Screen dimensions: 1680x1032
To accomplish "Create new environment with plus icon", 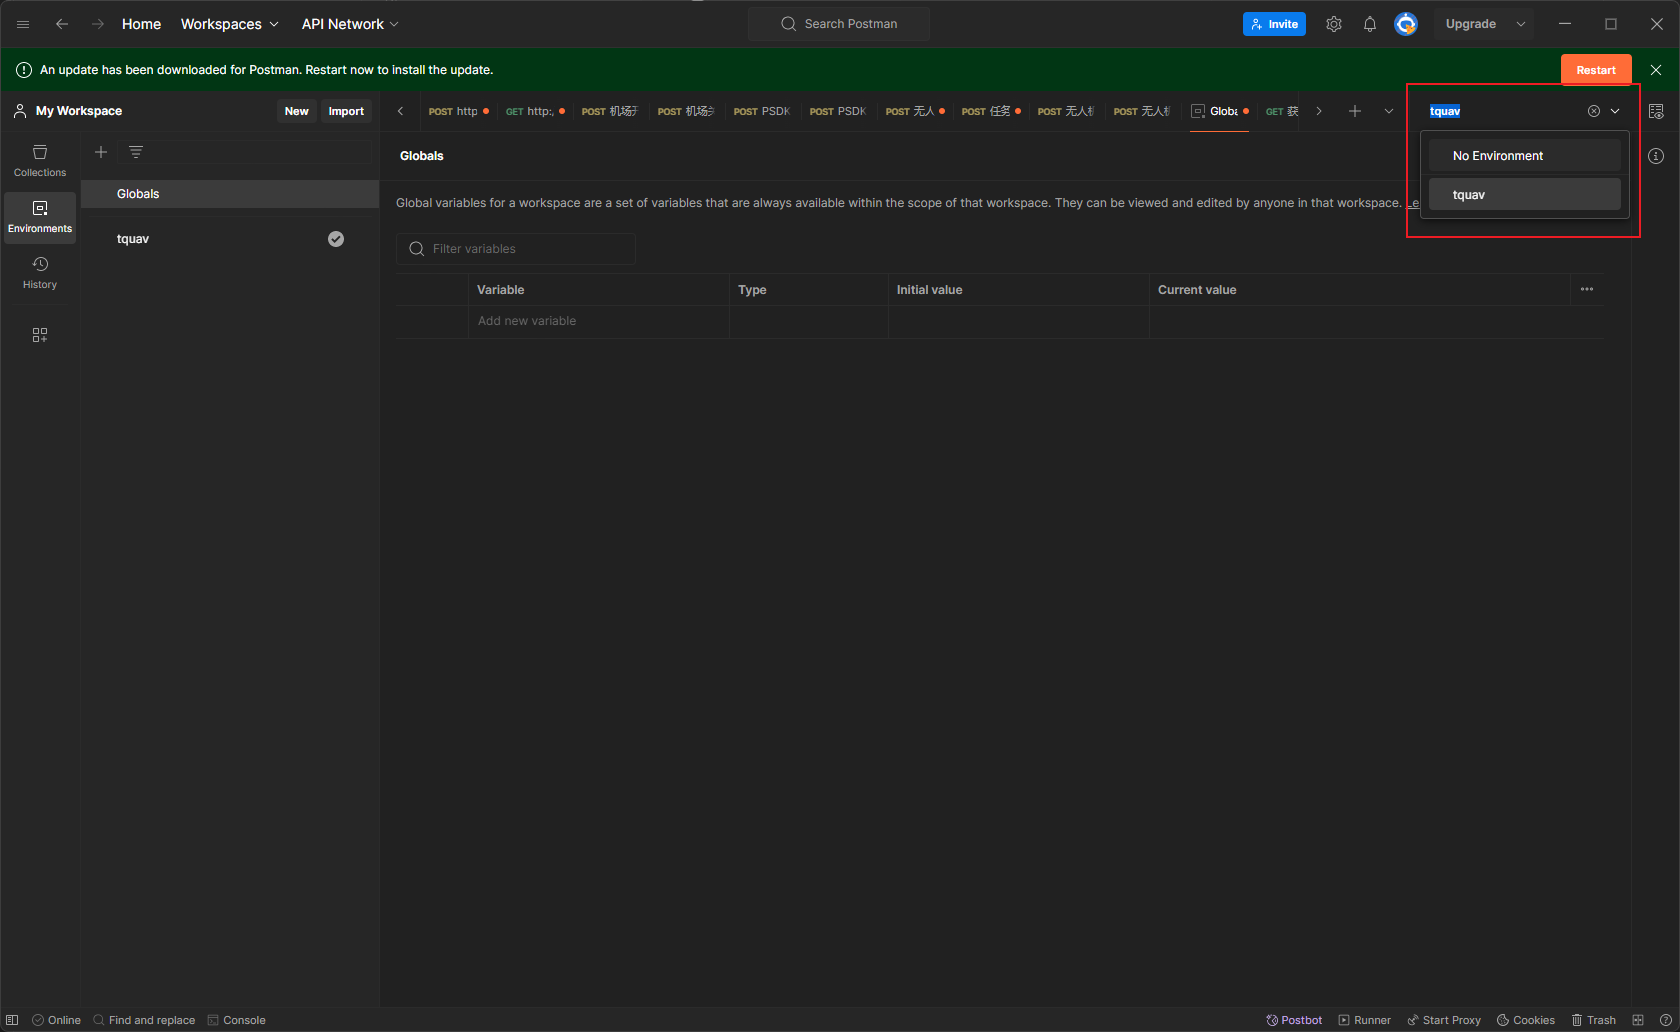I will (101, 152).
